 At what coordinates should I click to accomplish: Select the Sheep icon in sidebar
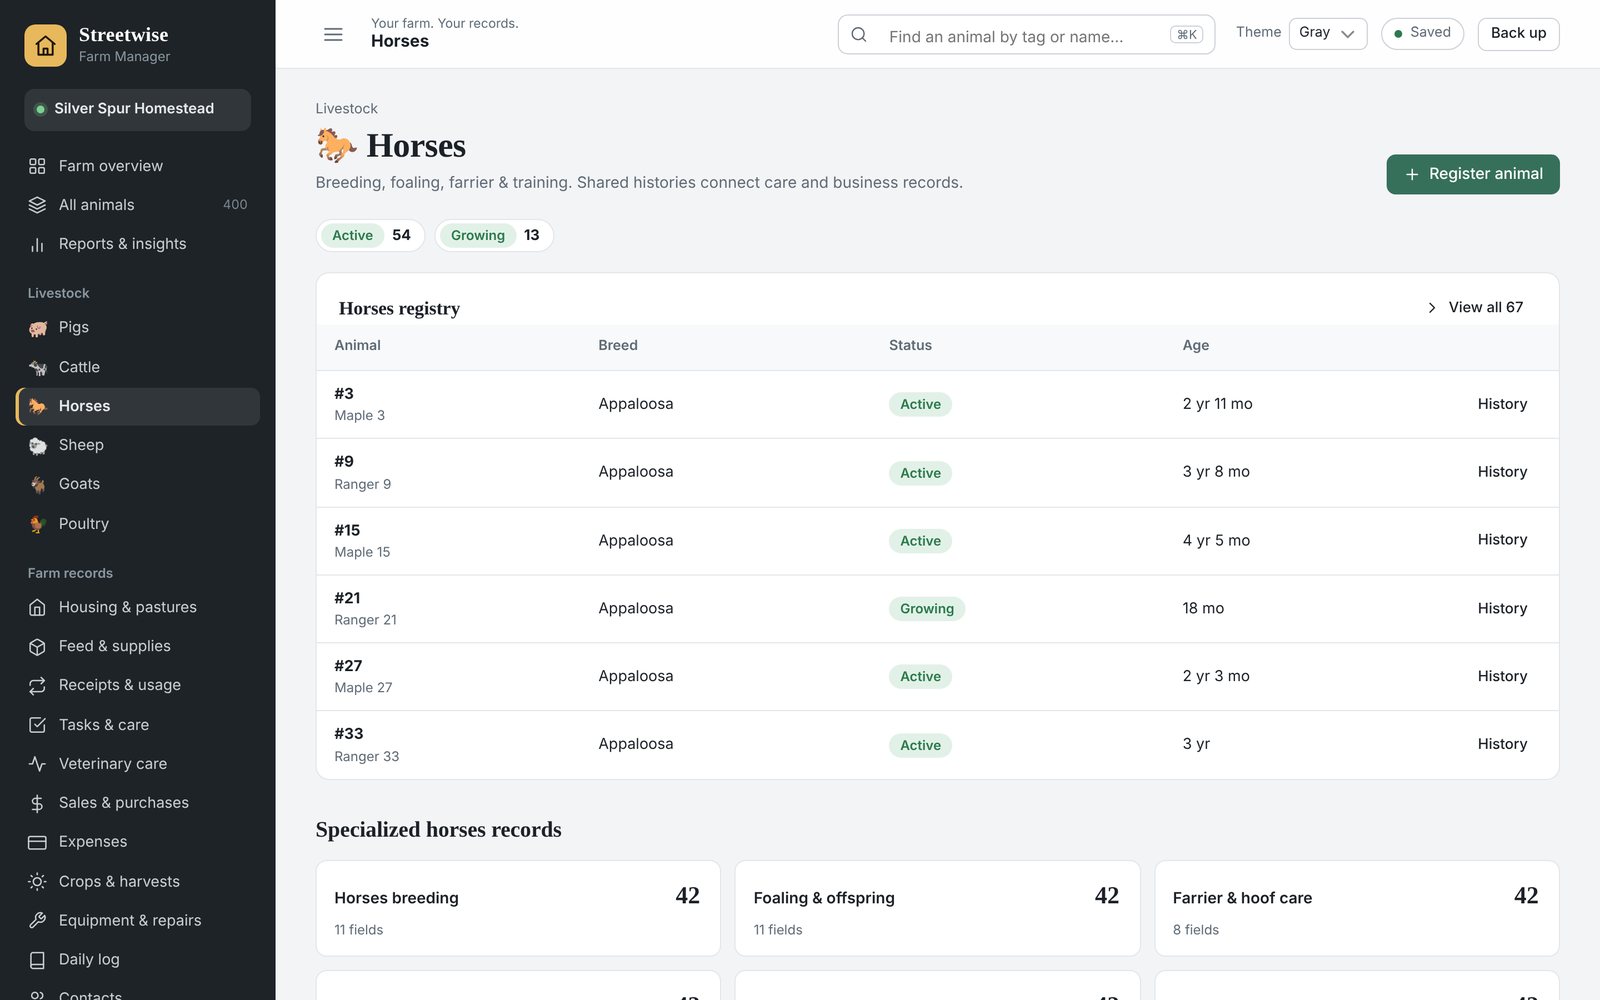coord(38,445)
